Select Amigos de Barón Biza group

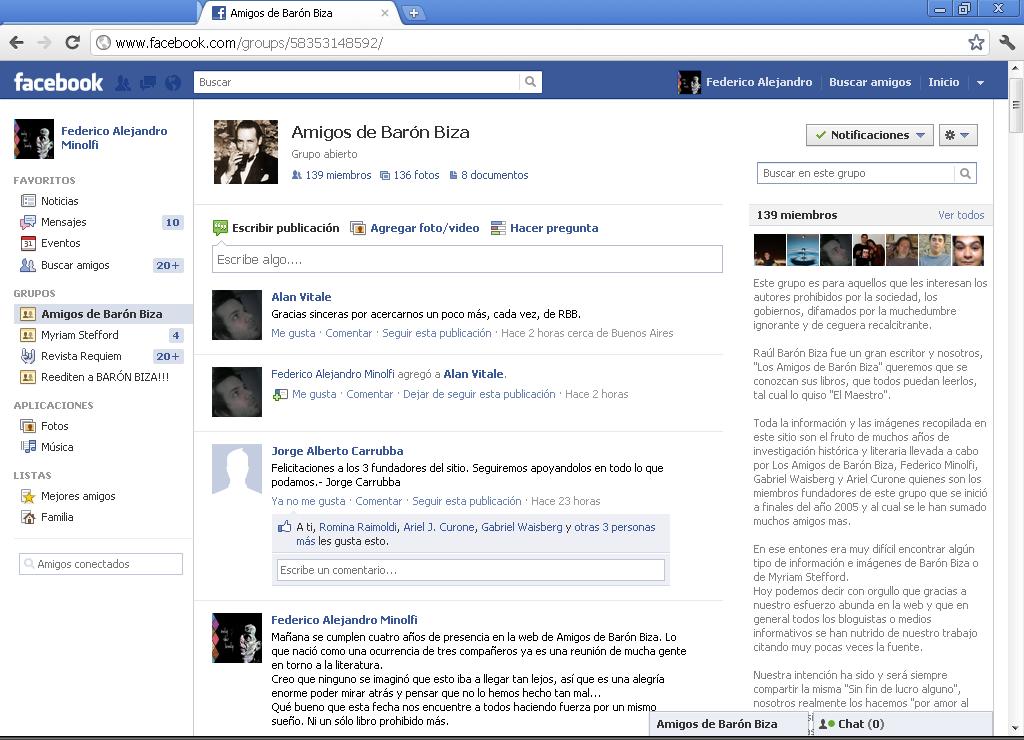pos(101,314)
